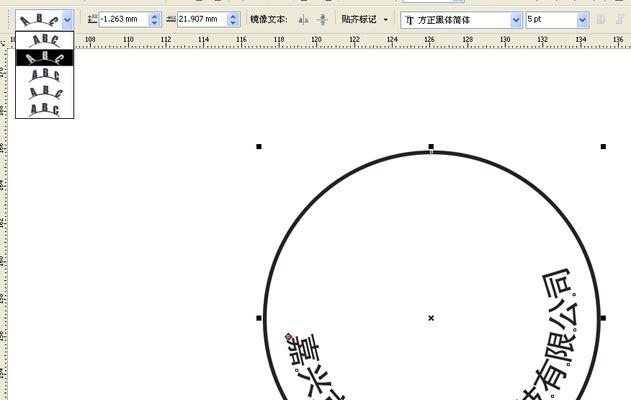Click the top-left selection handle
The image size is (631, 400).
tap(259, 146)
